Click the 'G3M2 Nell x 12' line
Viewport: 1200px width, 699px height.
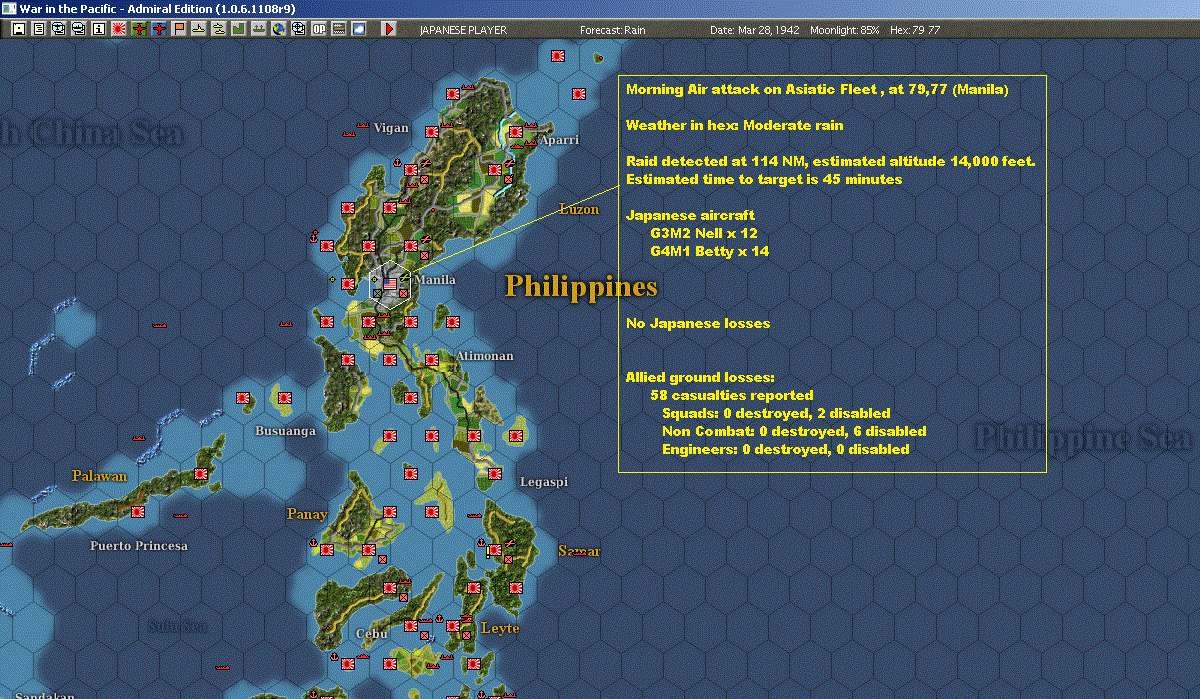click(703, 234)
